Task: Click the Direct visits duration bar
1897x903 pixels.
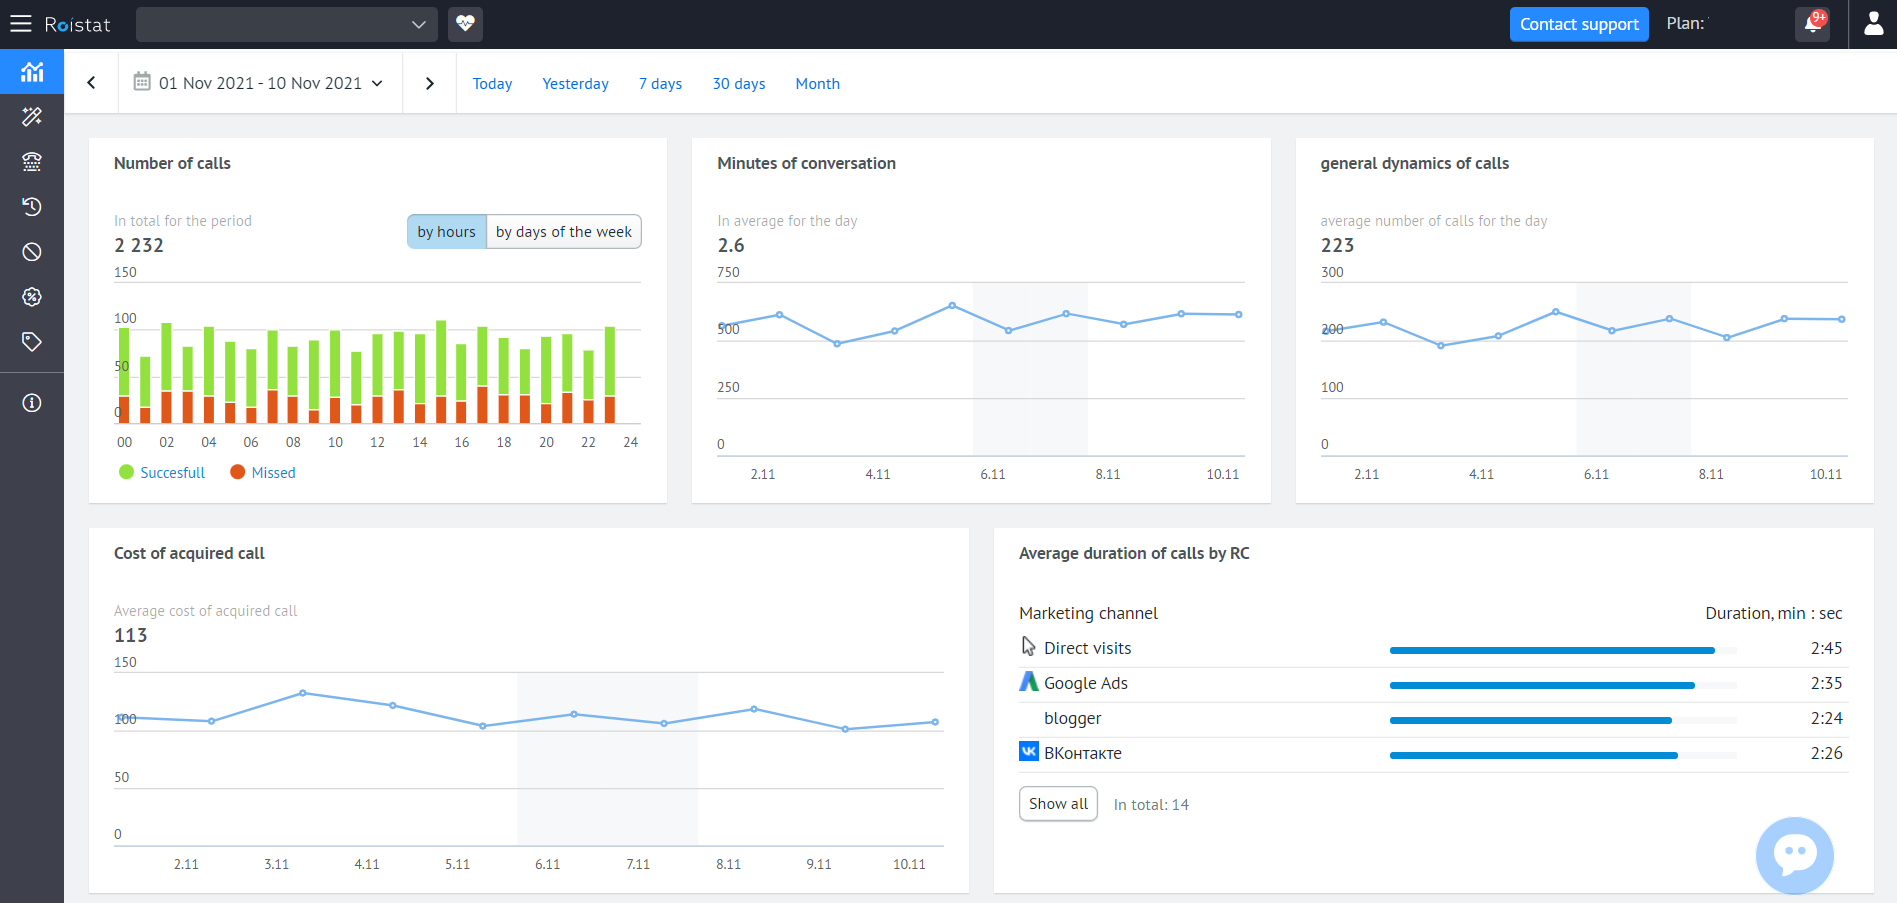Action: coord(1563,651)
